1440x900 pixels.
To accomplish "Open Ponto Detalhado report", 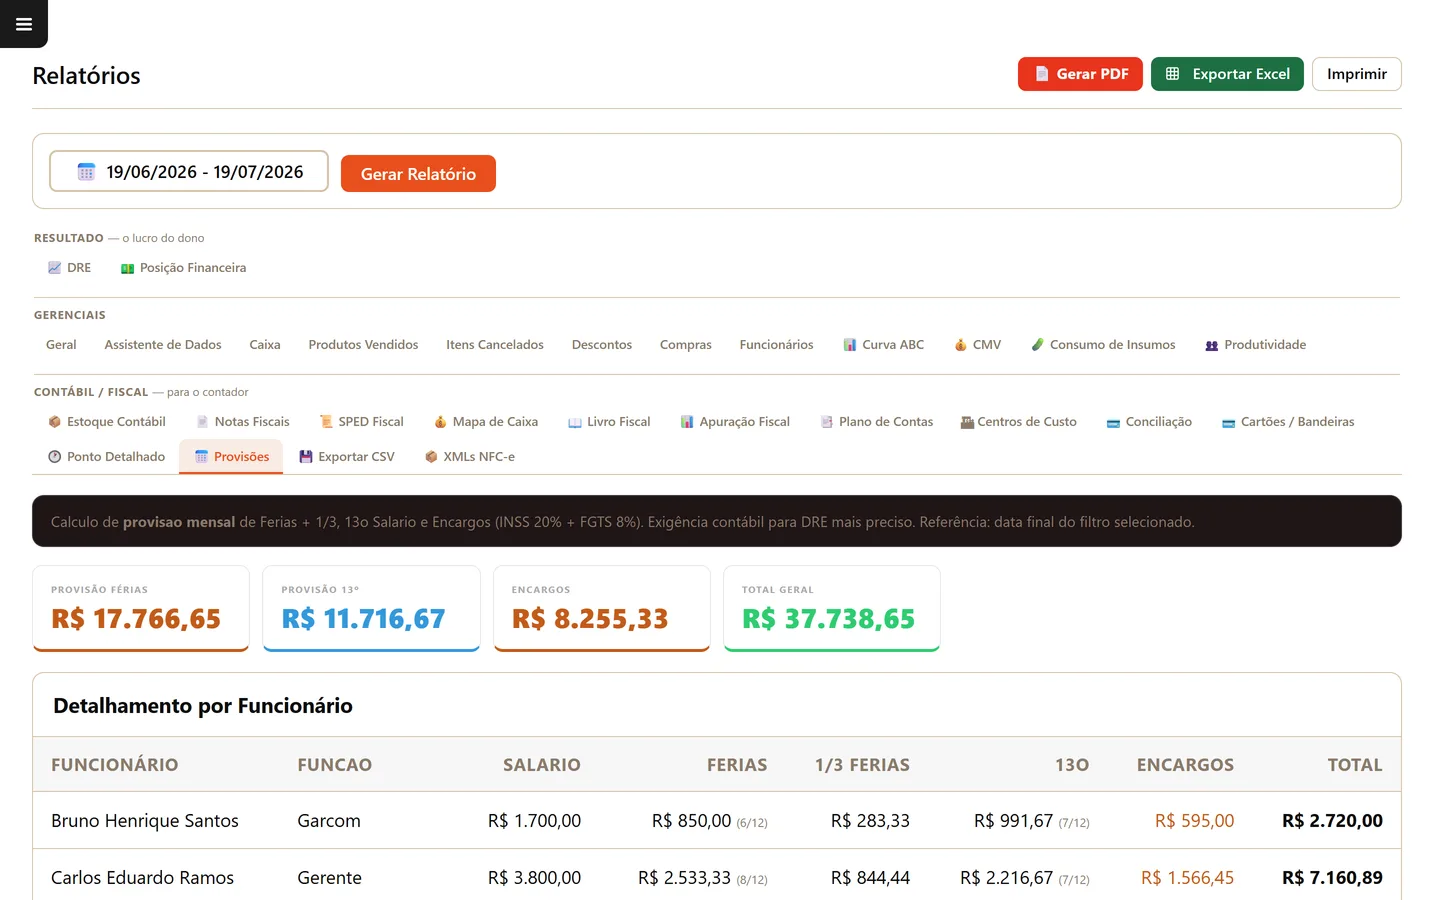I will pos(107,457).
